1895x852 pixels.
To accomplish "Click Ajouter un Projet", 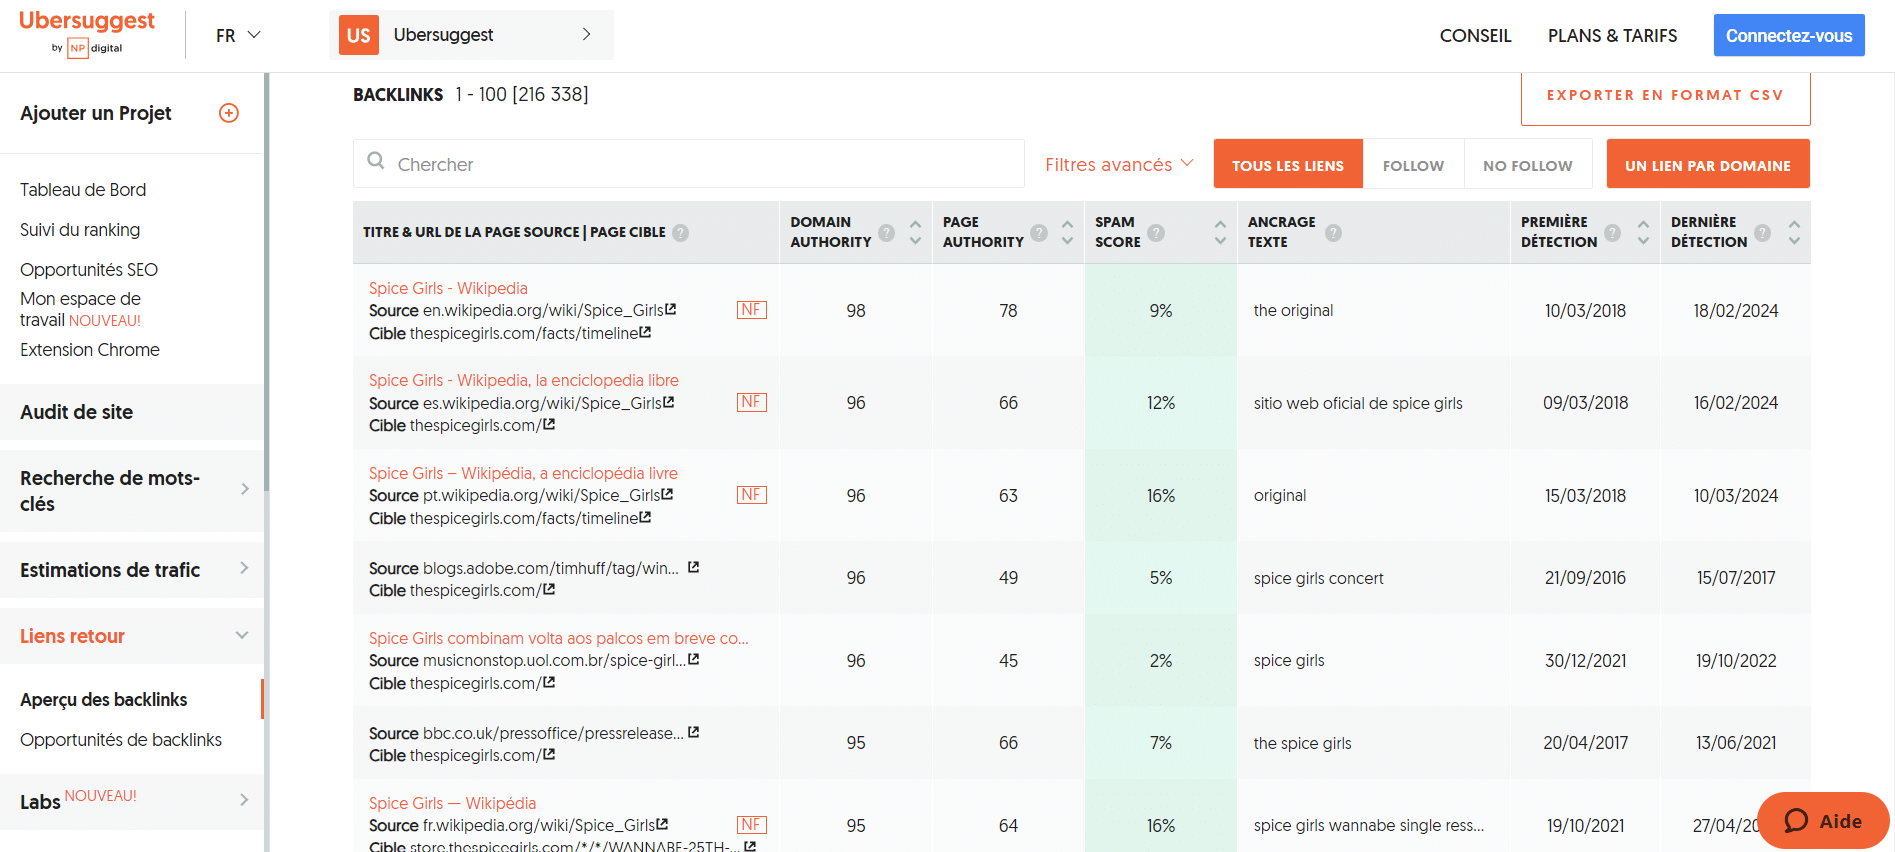I will (x=96, y=113).
